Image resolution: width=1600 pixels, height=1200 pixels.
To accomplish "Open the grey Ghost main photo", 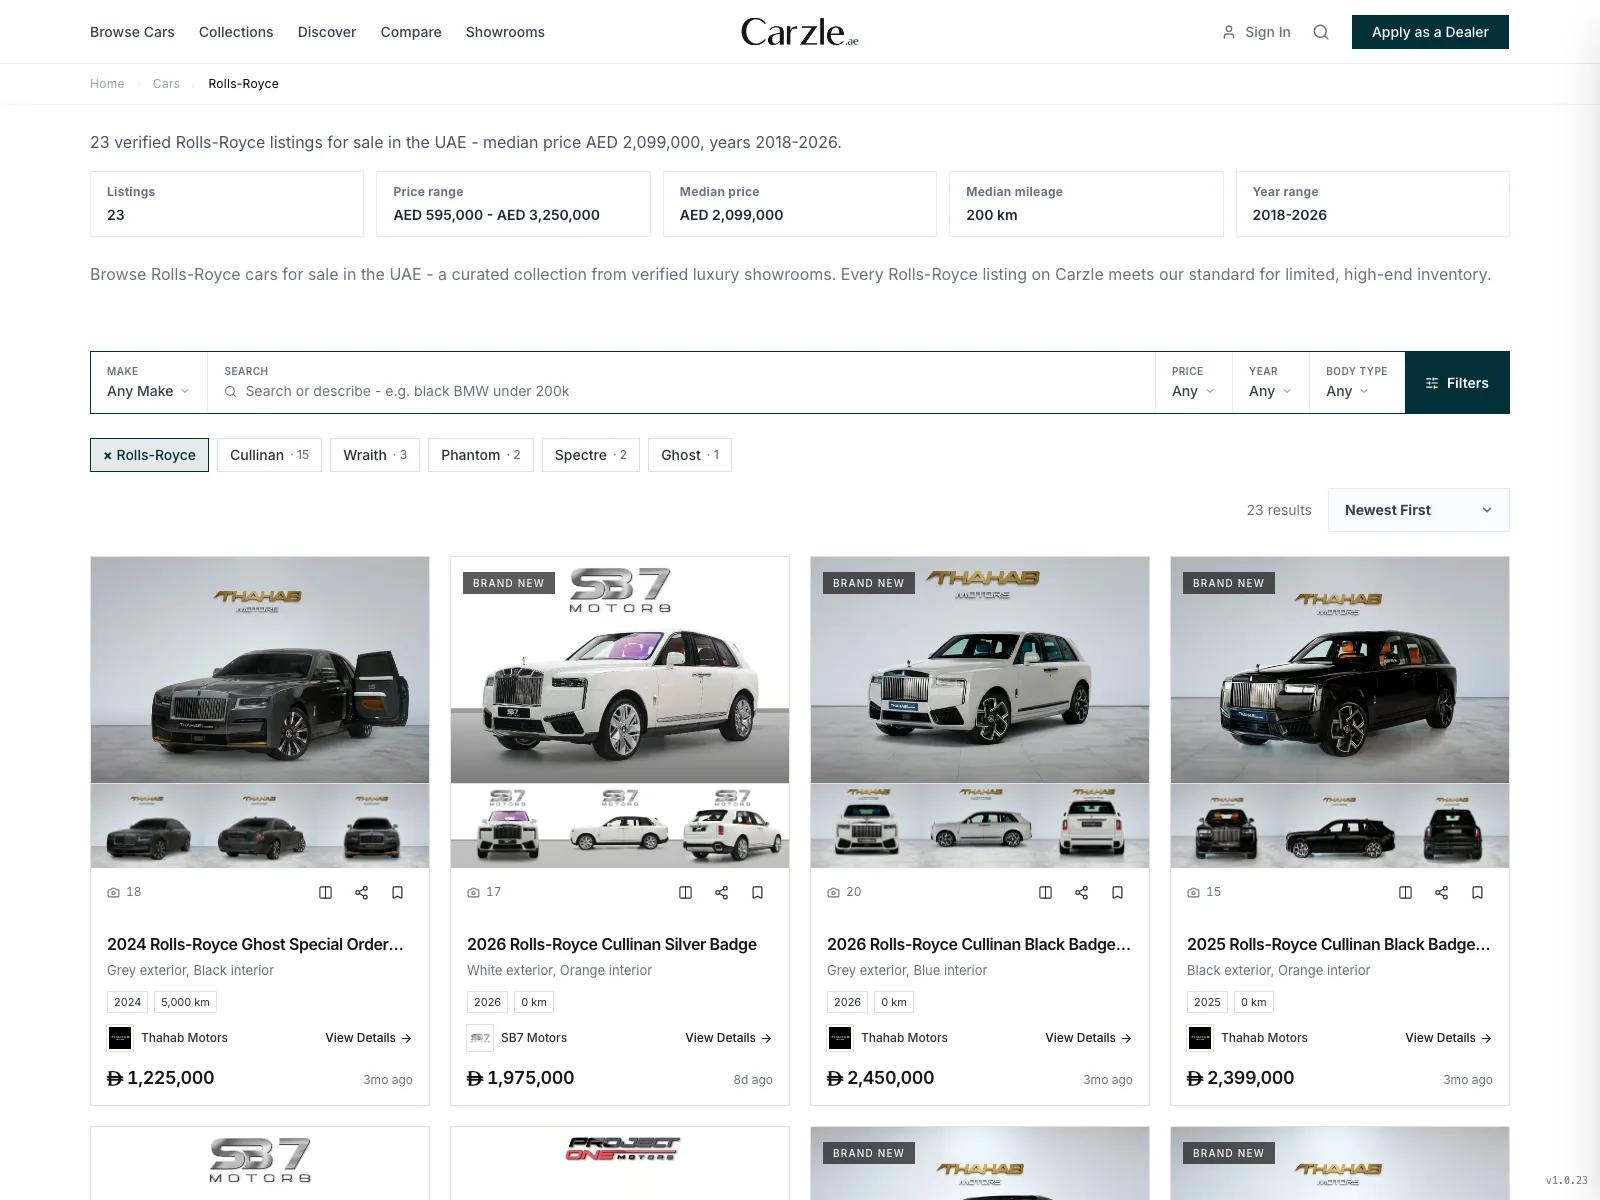I will (260, 670).
